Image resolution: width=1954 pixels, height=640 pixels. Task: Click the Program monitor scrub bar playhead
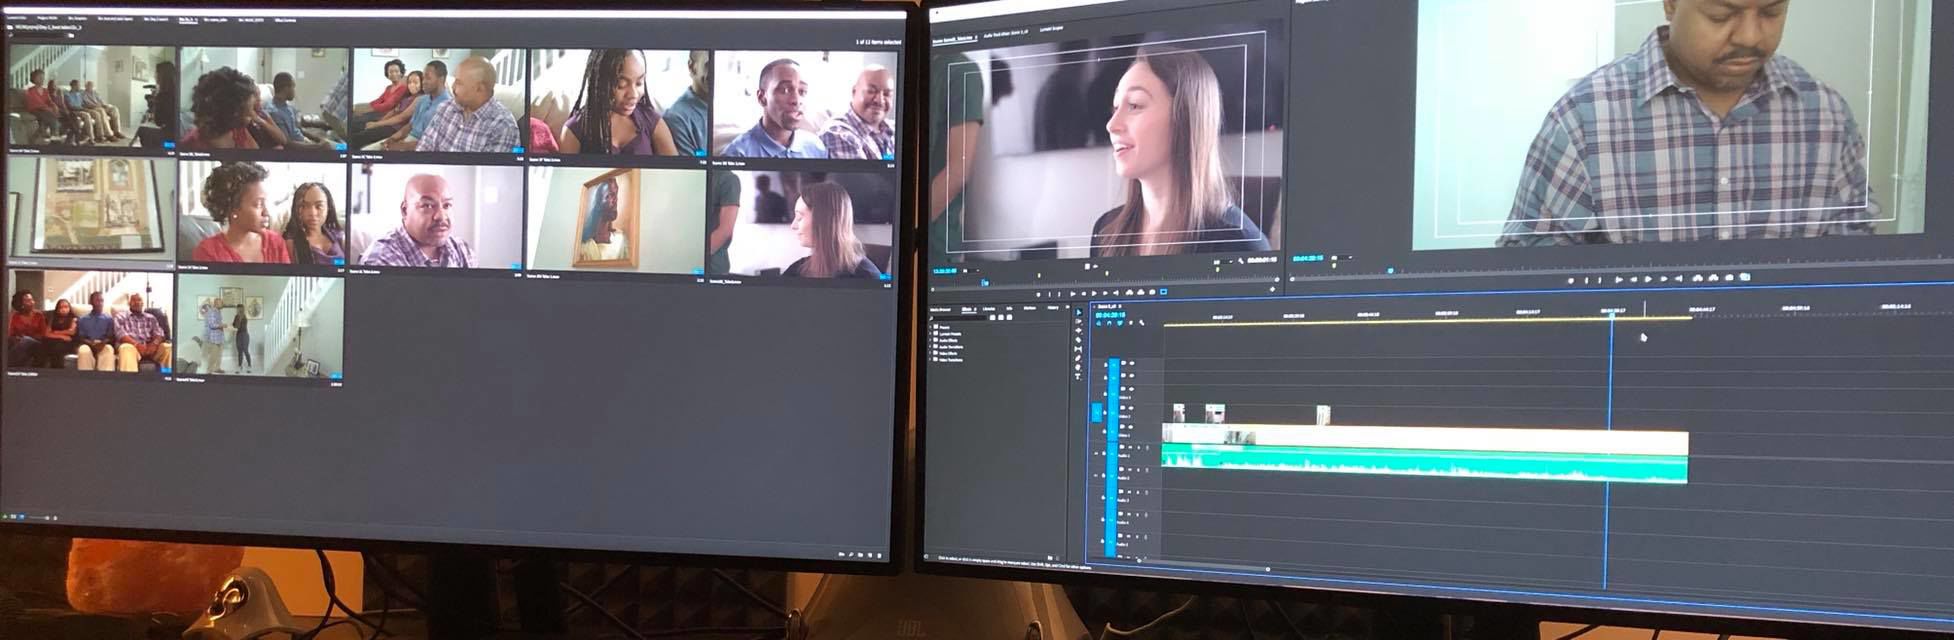[x=1390, y=271]
